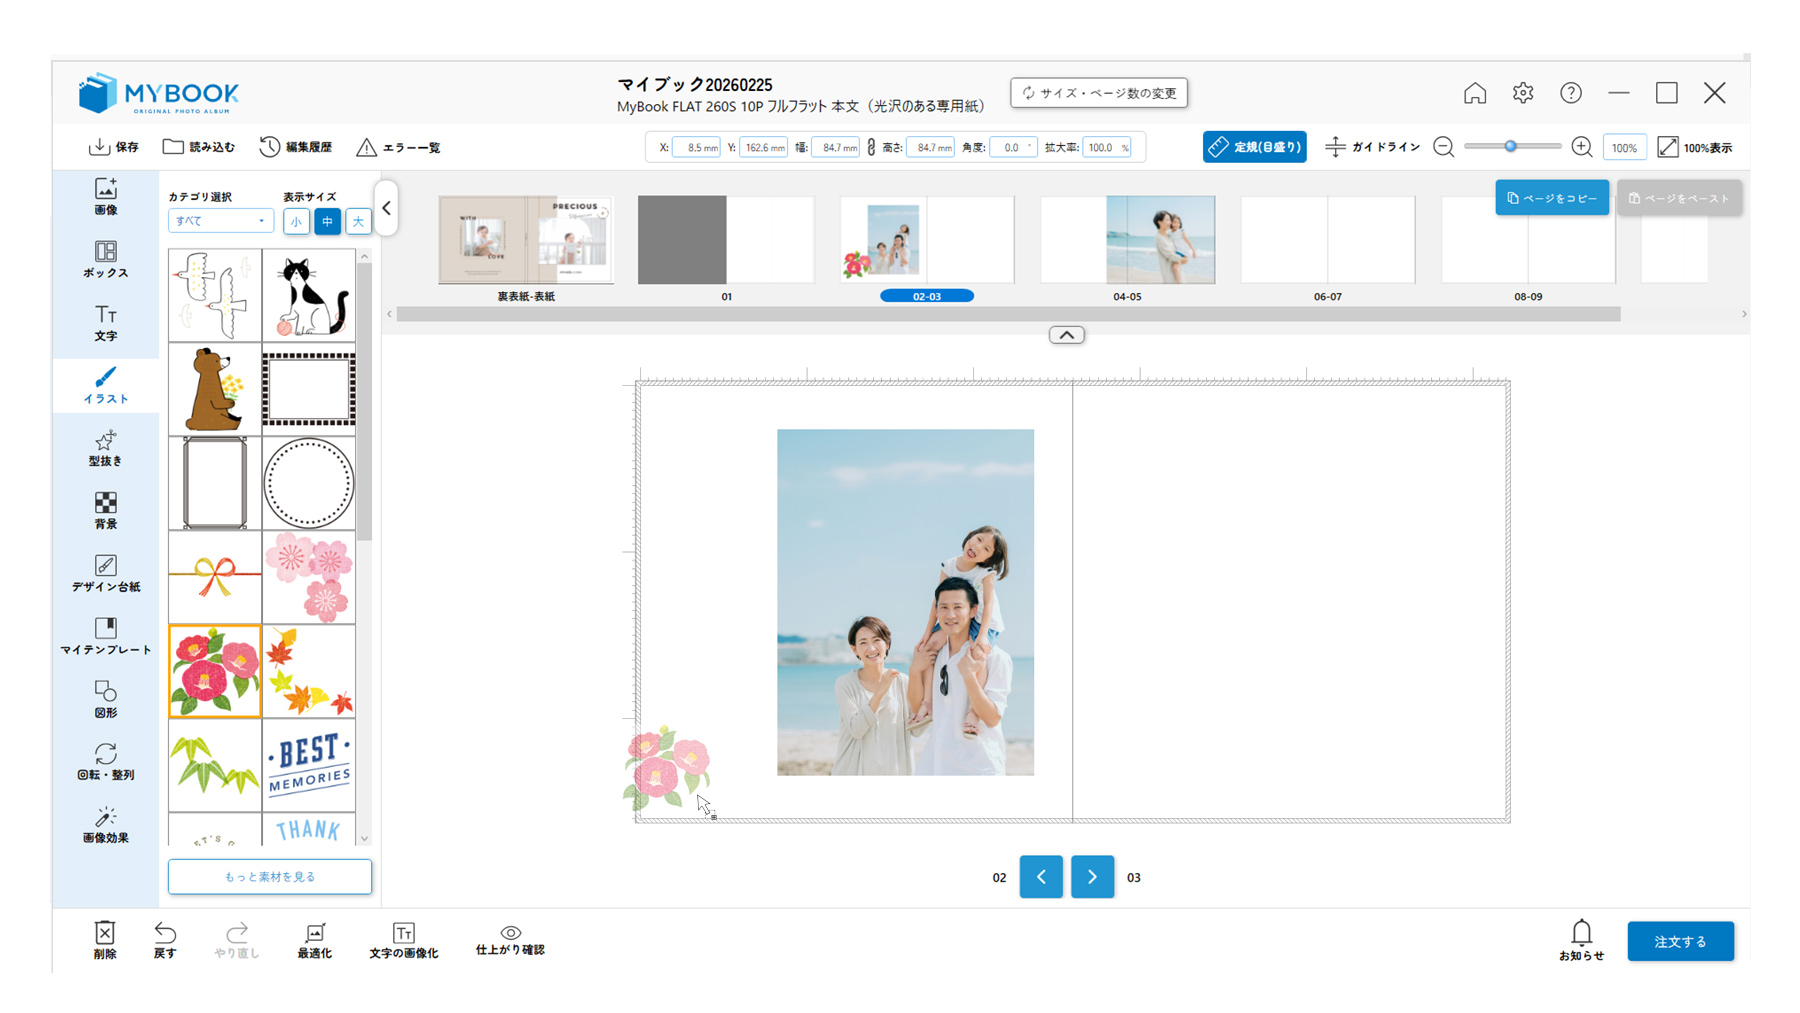Toggle the ガイドライン guideline display

(x=1372, y=147)
